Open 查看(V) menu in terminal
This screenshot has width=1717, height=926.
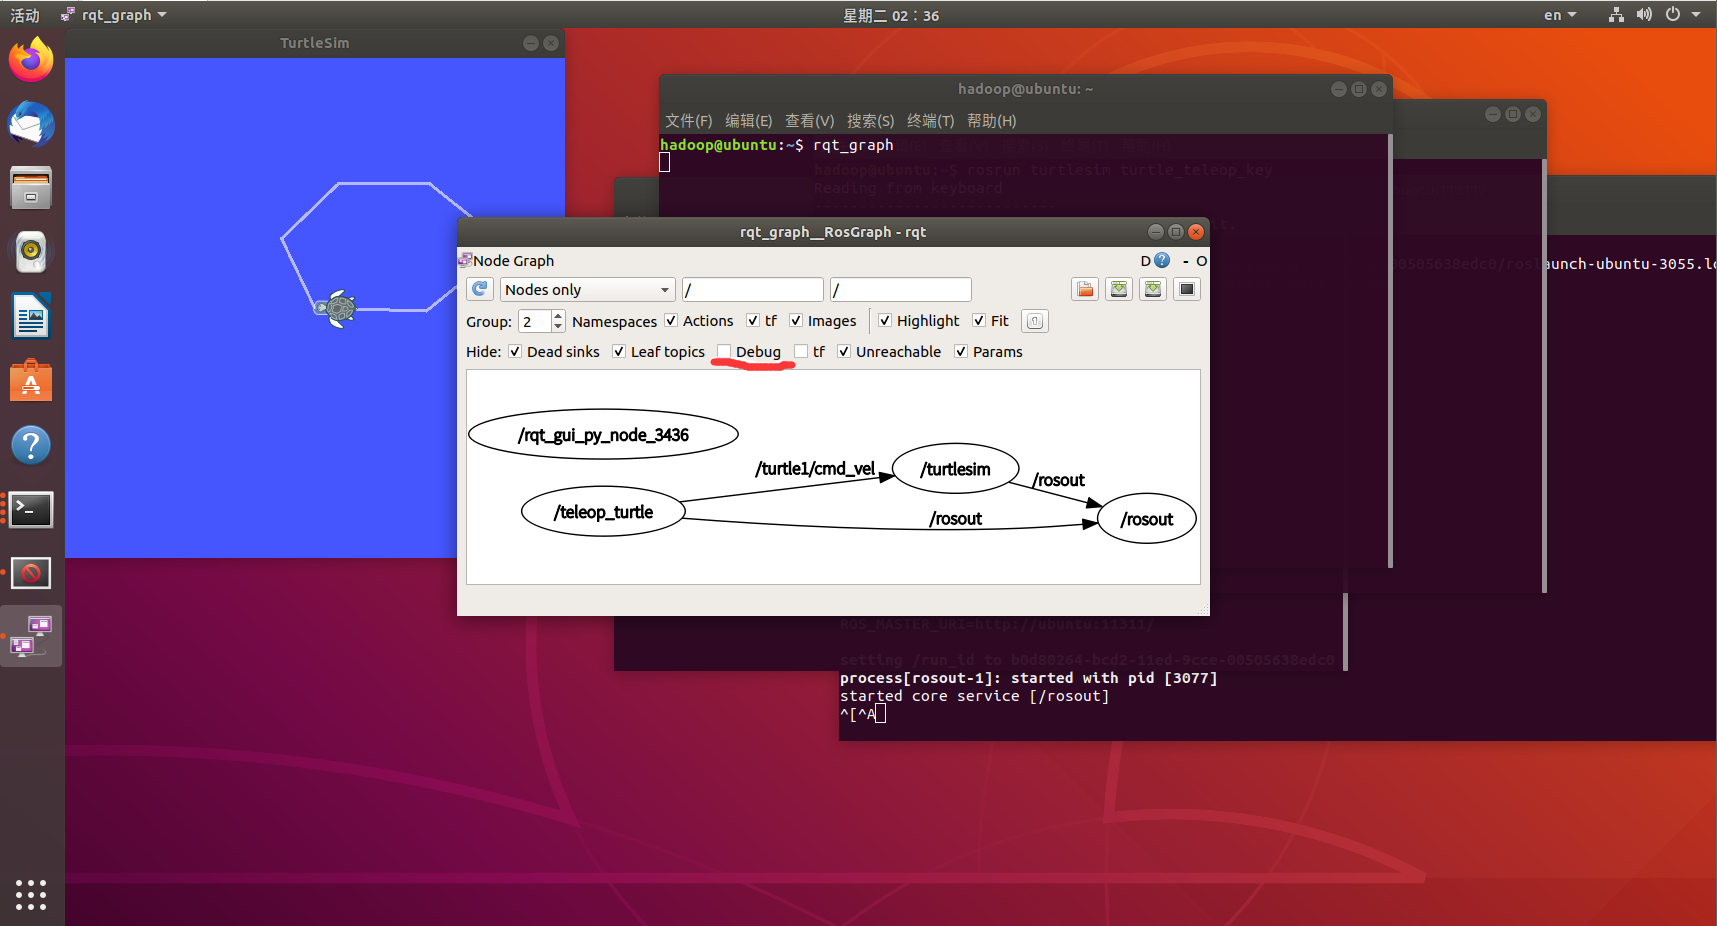click(x=810, y=121)
